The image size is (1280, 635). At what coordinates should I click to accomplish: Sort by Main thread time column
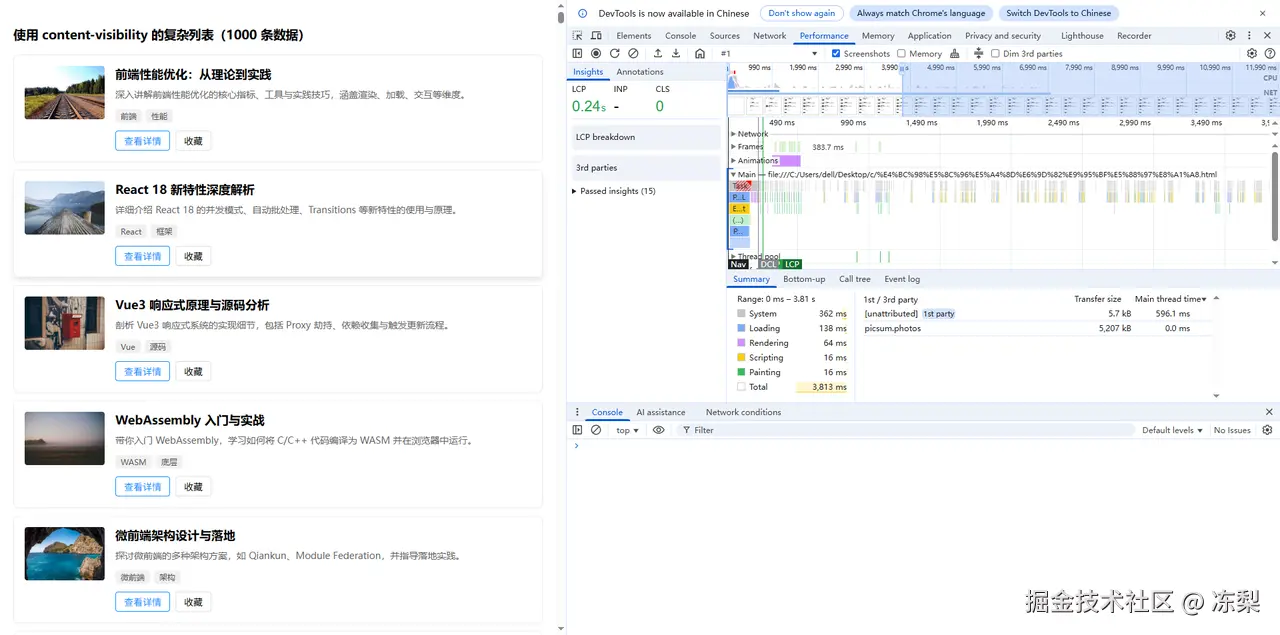(1170, 299)
